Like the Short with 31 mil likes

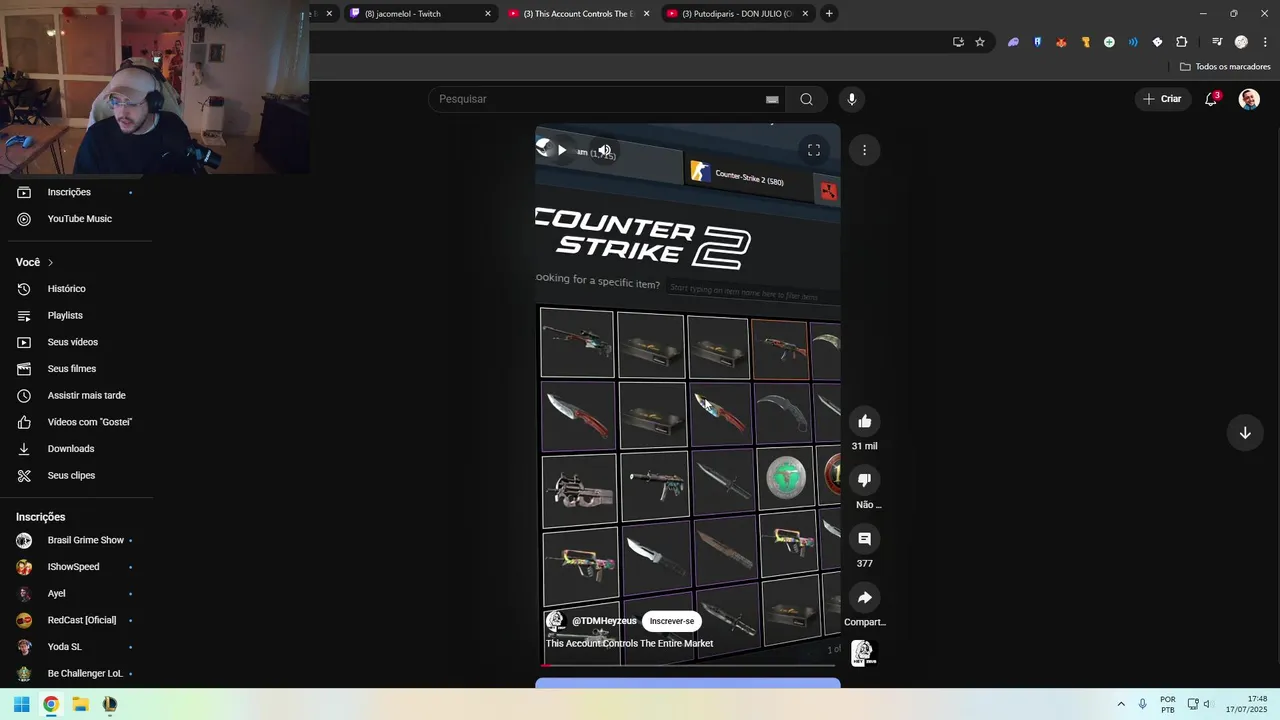[865, 421]
